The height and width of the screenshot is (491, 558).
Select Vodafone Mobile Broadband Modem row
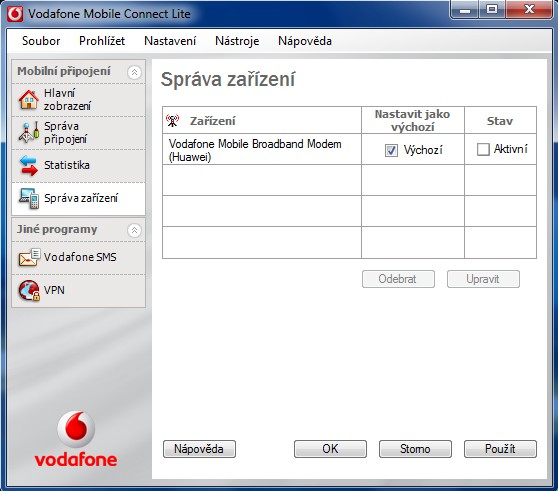(349, 149)
